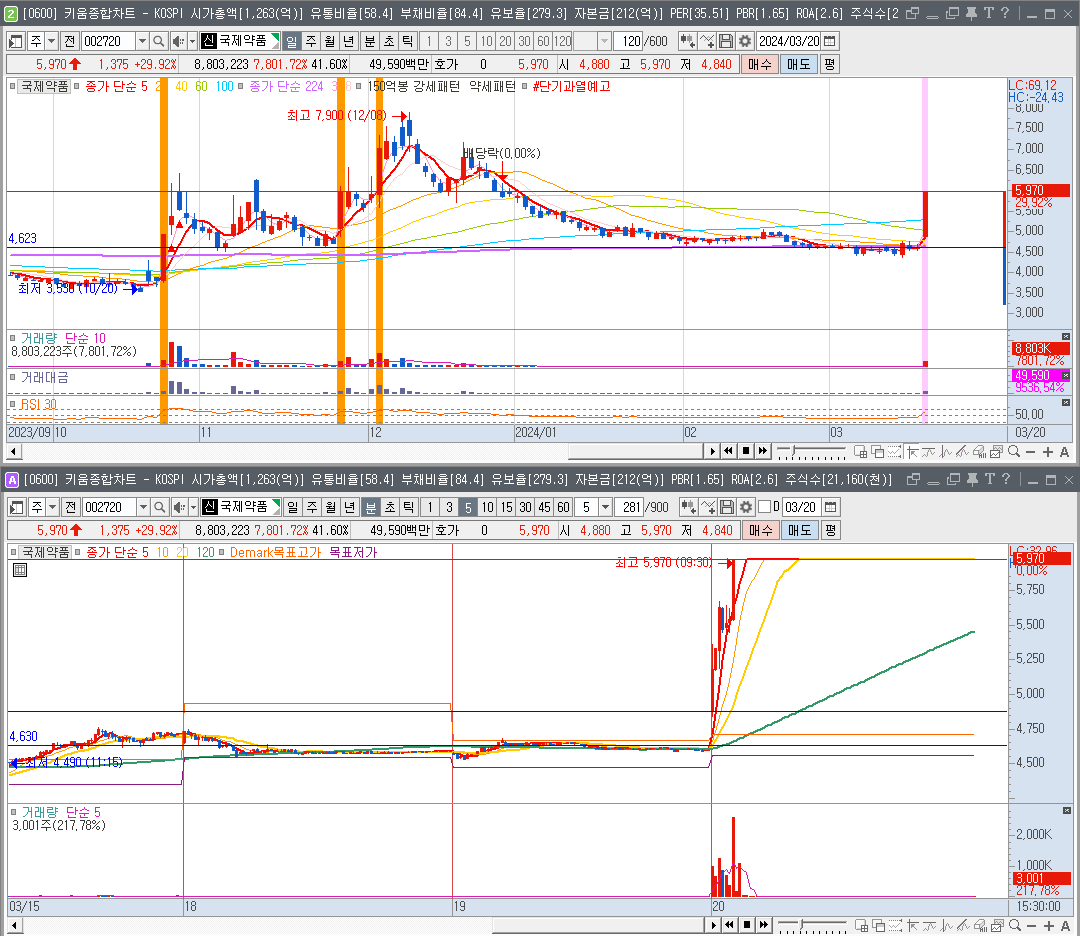This screenshot has height=936, width=1080.
Task: Click plus zoom-in icon under upper chart
Action: pyautogui.click(x=1048, y=452)
